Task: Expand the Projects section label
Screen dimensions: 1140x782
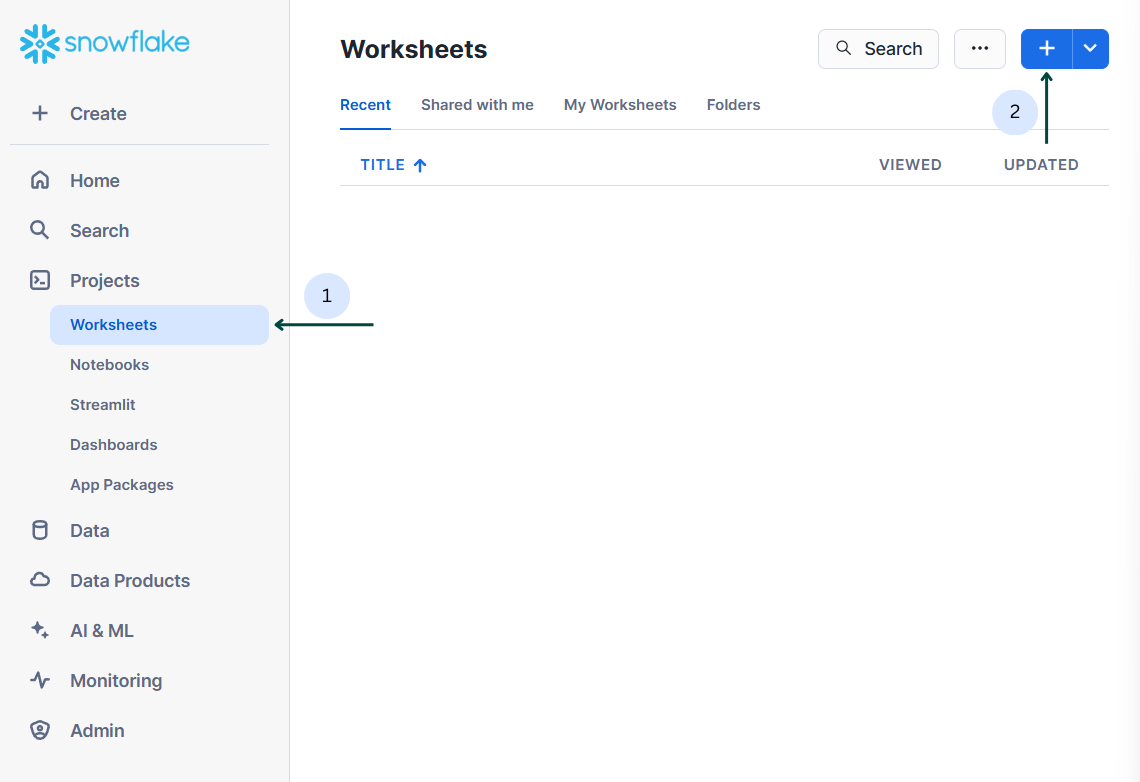Action: [x=105, y=281]
